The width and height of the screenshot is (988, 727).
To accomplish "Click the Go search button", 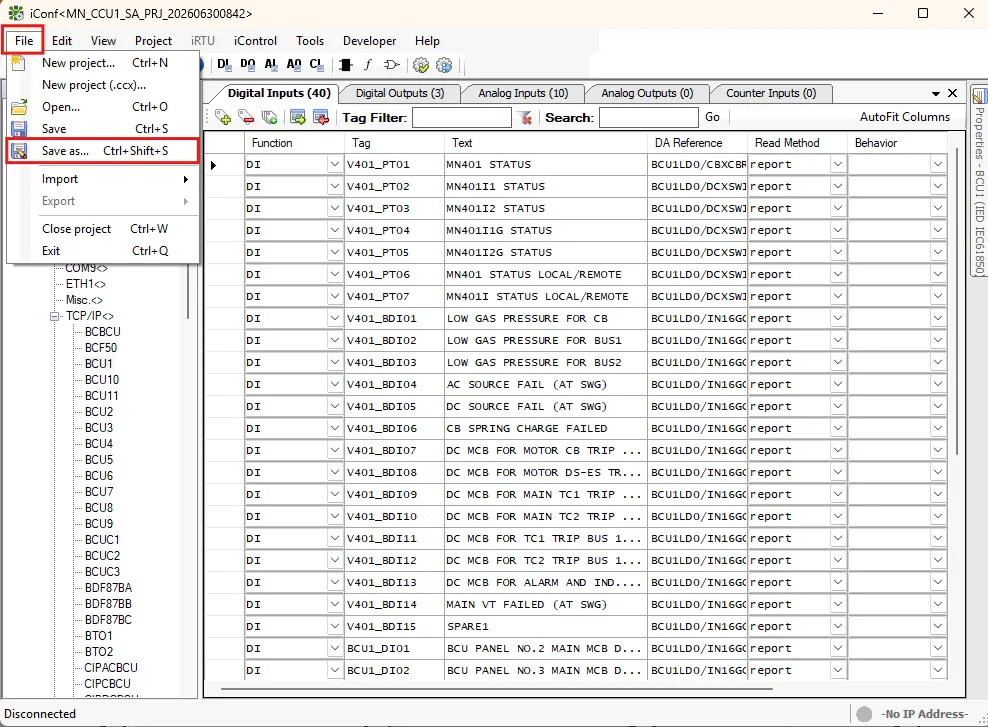I will pyautogui.click(x=712, y=117).
